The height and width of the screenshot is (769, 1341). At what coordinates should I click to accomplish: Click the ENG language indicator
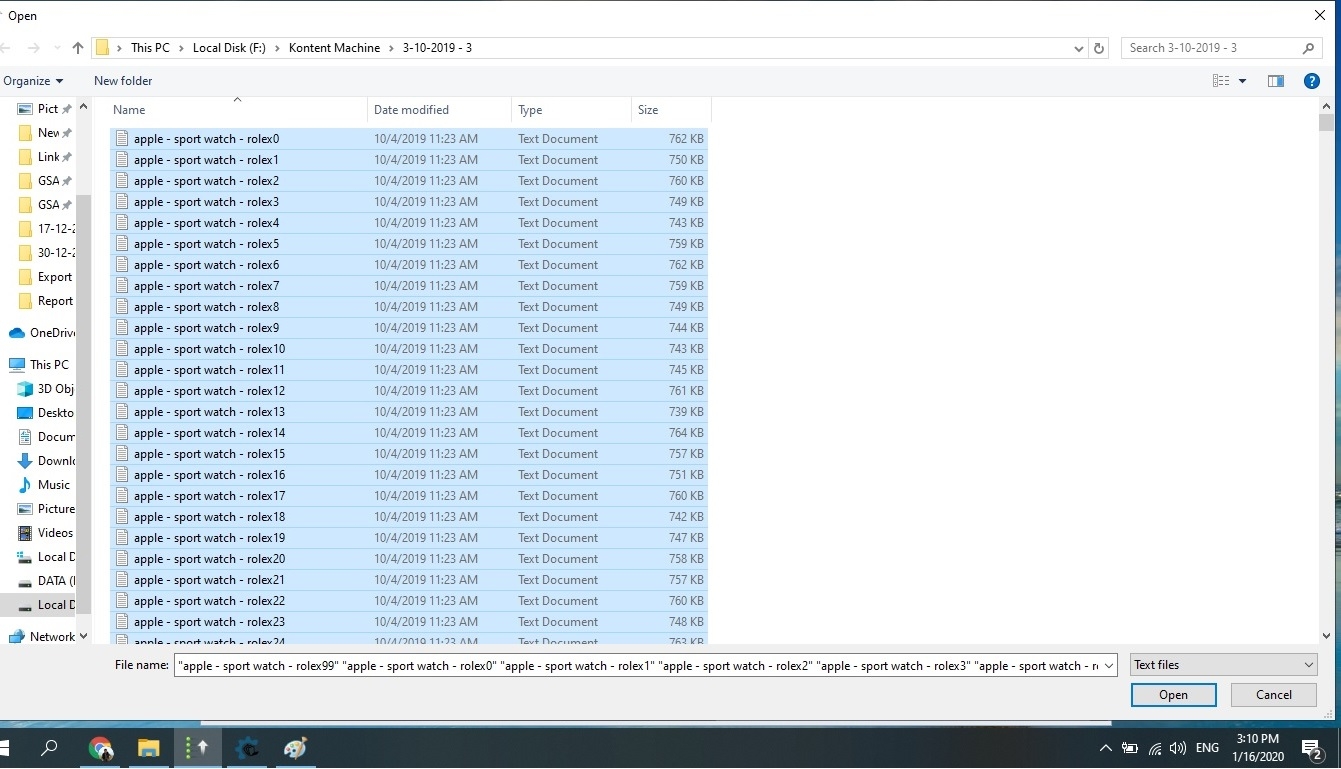click(1207, 748)
